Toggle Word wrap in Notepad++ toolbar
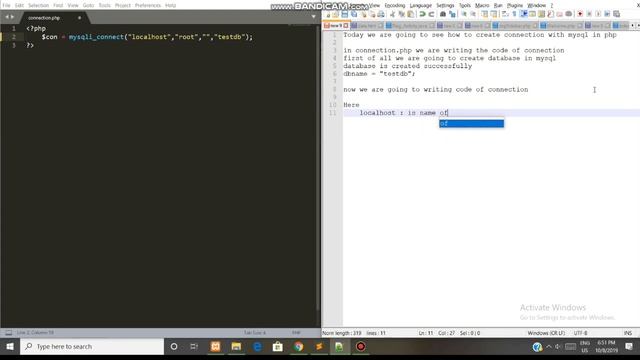The height and width of the screenshot is (360, 640). (x=505, y=14)
